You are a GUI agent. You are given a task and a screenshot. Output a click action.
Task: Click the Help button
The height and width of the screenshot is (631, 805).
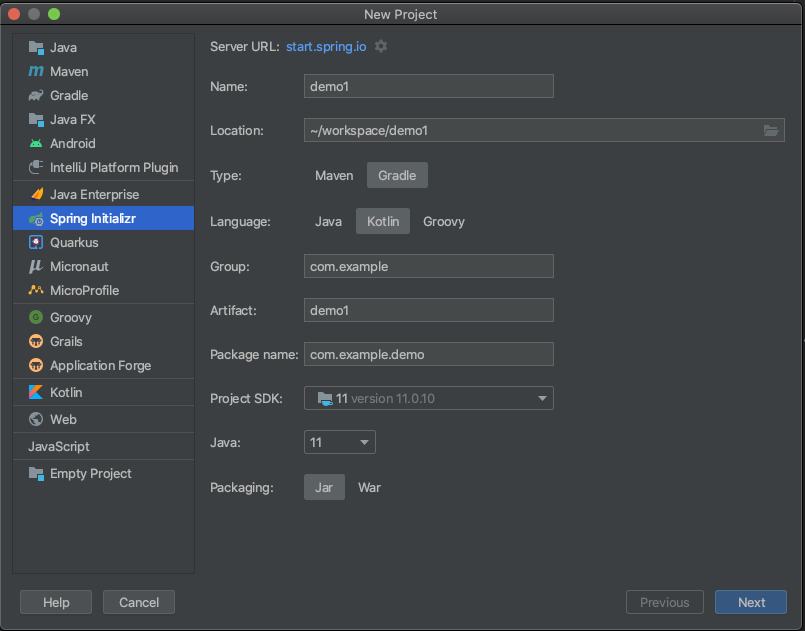tap(56, 602)
